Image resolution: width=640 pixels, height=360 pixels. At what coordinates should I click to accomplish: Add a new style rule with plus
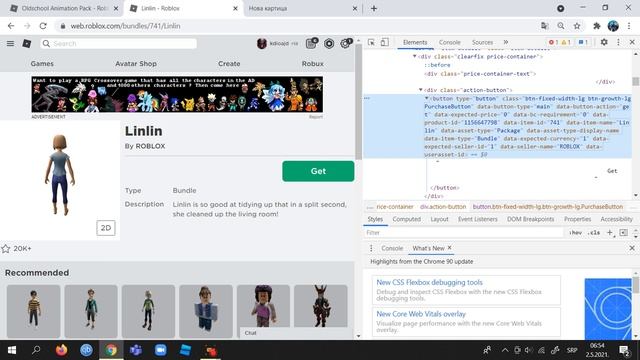(x=609, y=232)
